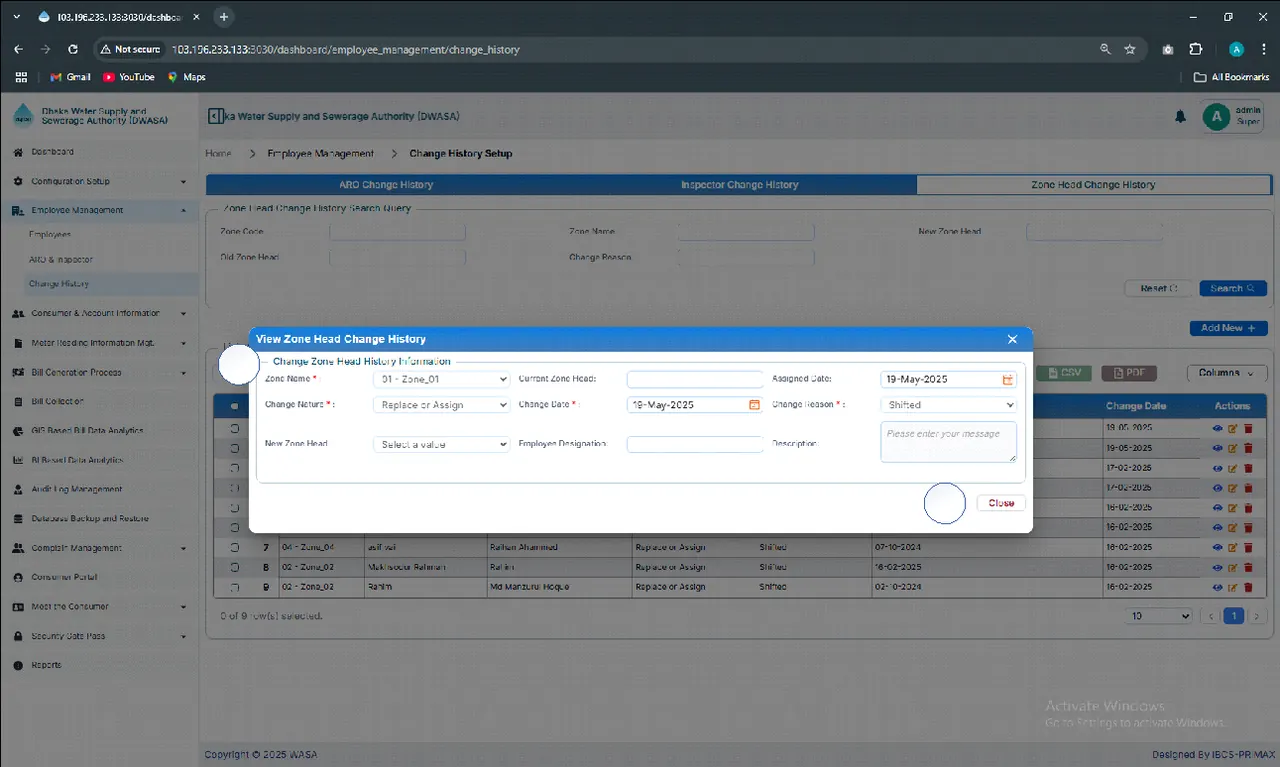
Task: Tick the checkbox for row 8
Action: coord(235,567)
